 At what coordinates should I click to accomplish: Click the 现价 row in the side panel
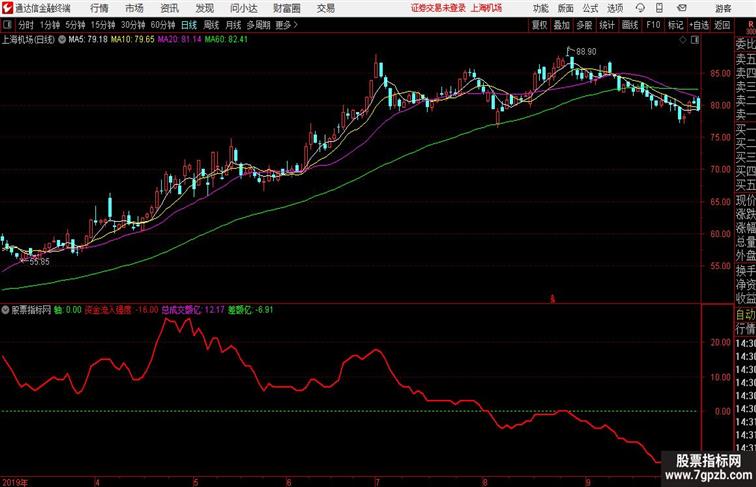(745, 200)
